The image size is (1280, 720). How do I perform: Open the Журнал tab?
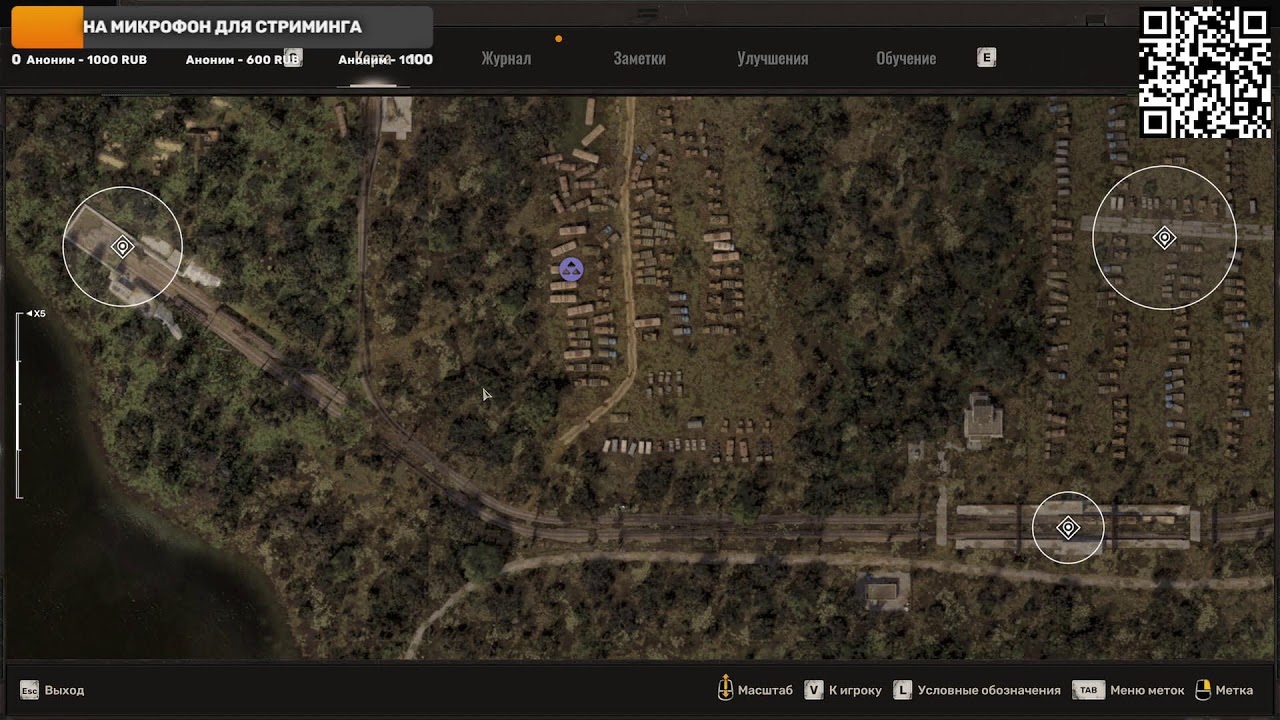[x=506, y=59]
